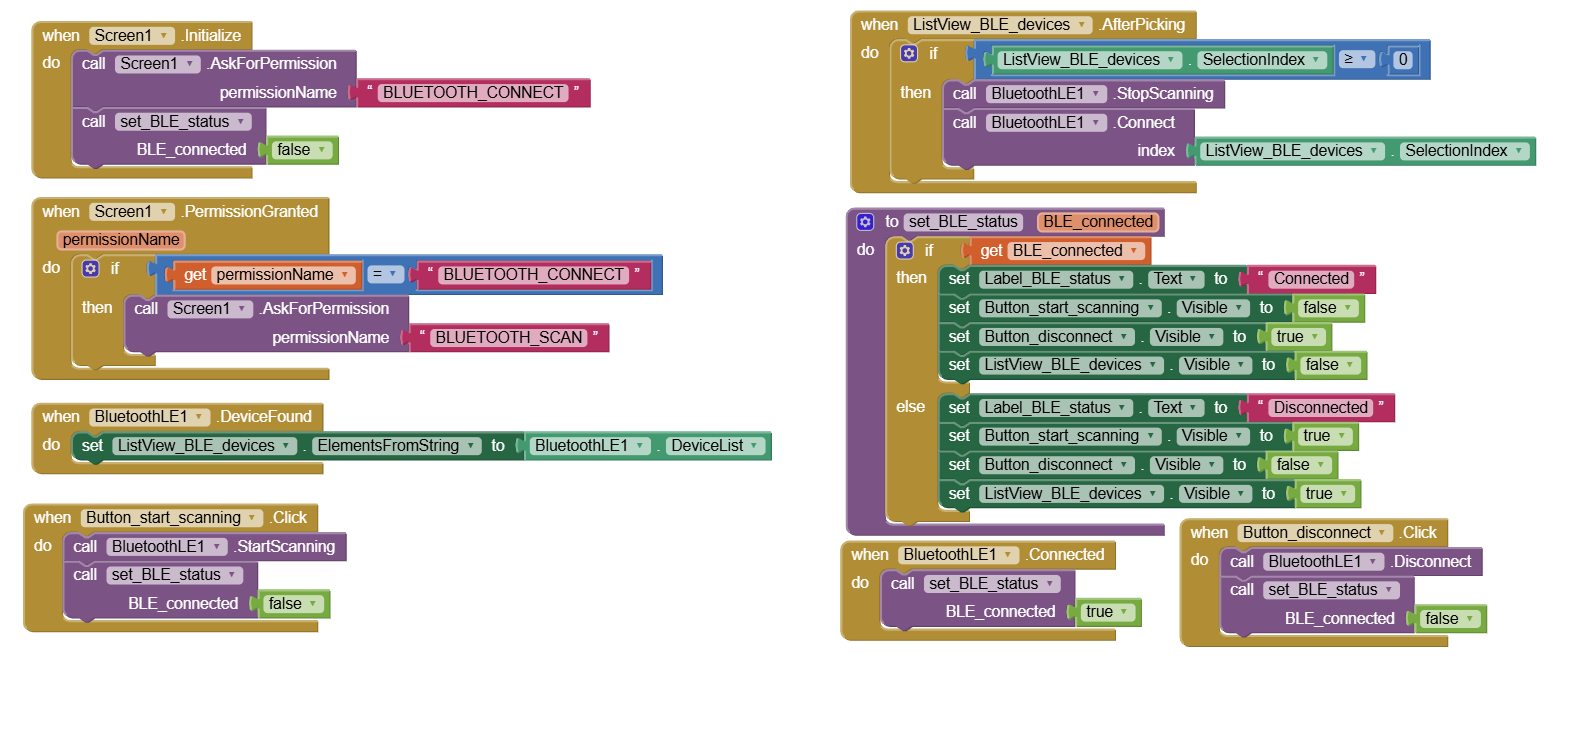This screenshot has width=1569, height=739.
Task: Open BluetoothLE1 dropdown in StartScanning call
Action: click(x=167, y=547)
